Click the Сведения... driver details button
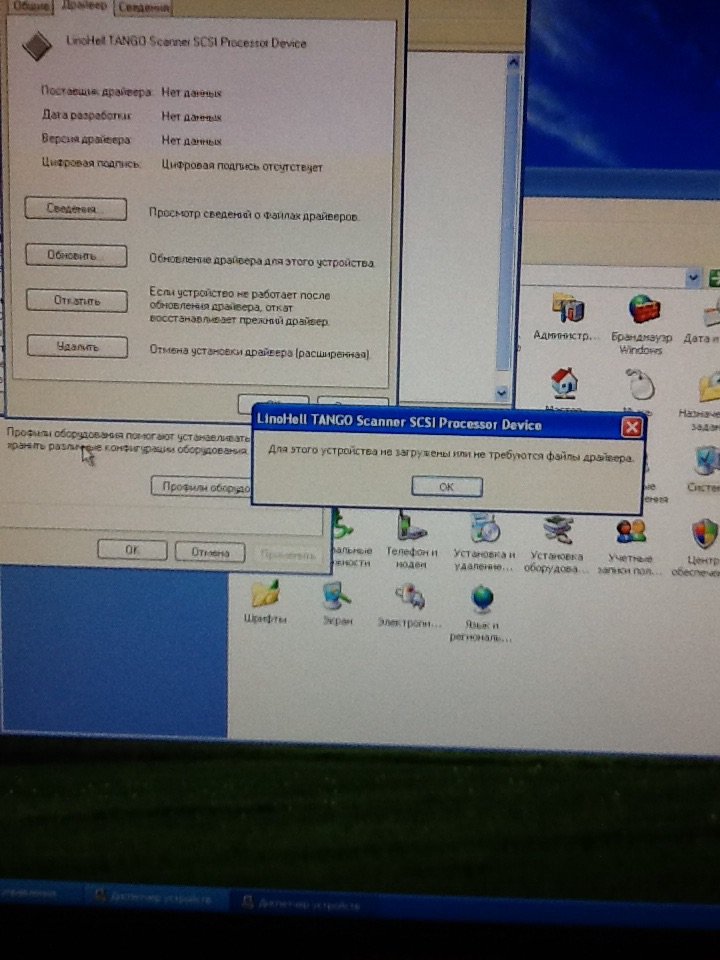Viewport: 720px width, 960px height. click(x=75, y=209)
